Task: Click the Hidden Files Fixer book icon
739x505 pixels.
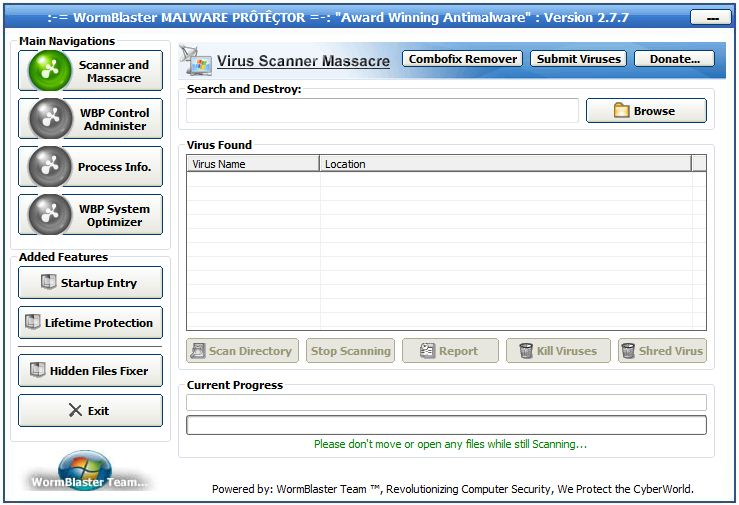Action: click(x=38, y=370)
